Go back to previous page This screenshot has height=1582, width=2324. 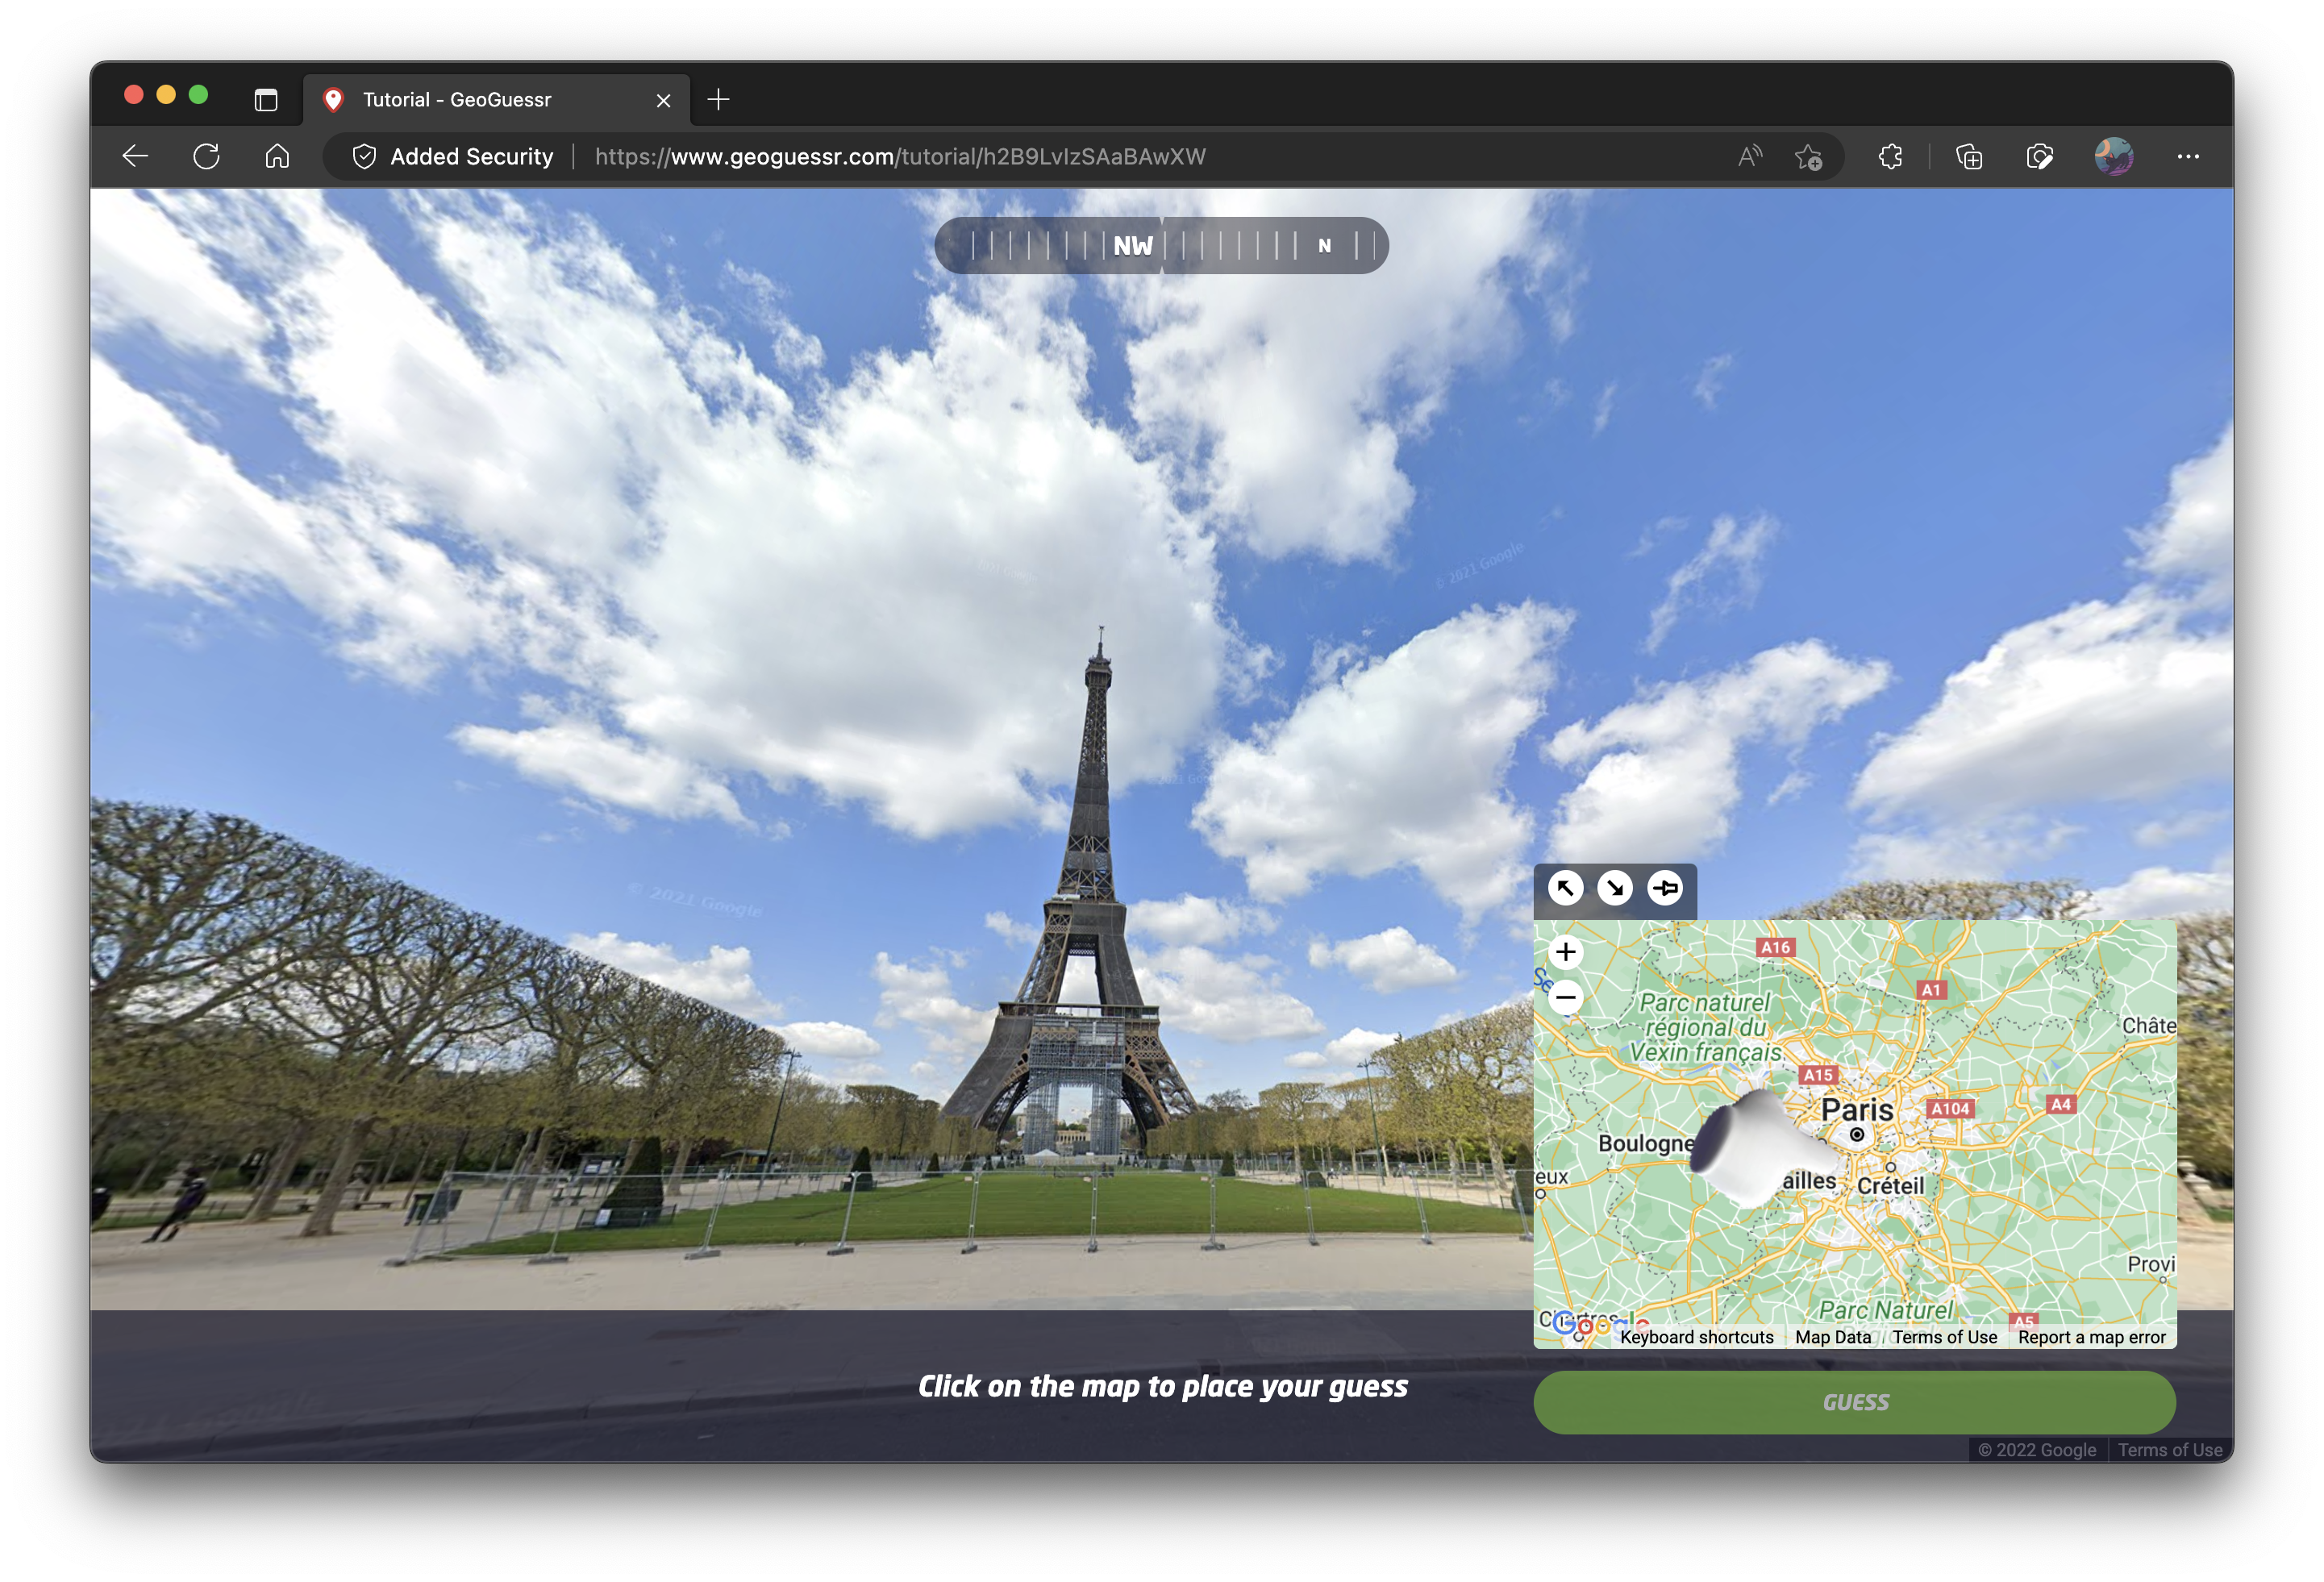point(135,157)
